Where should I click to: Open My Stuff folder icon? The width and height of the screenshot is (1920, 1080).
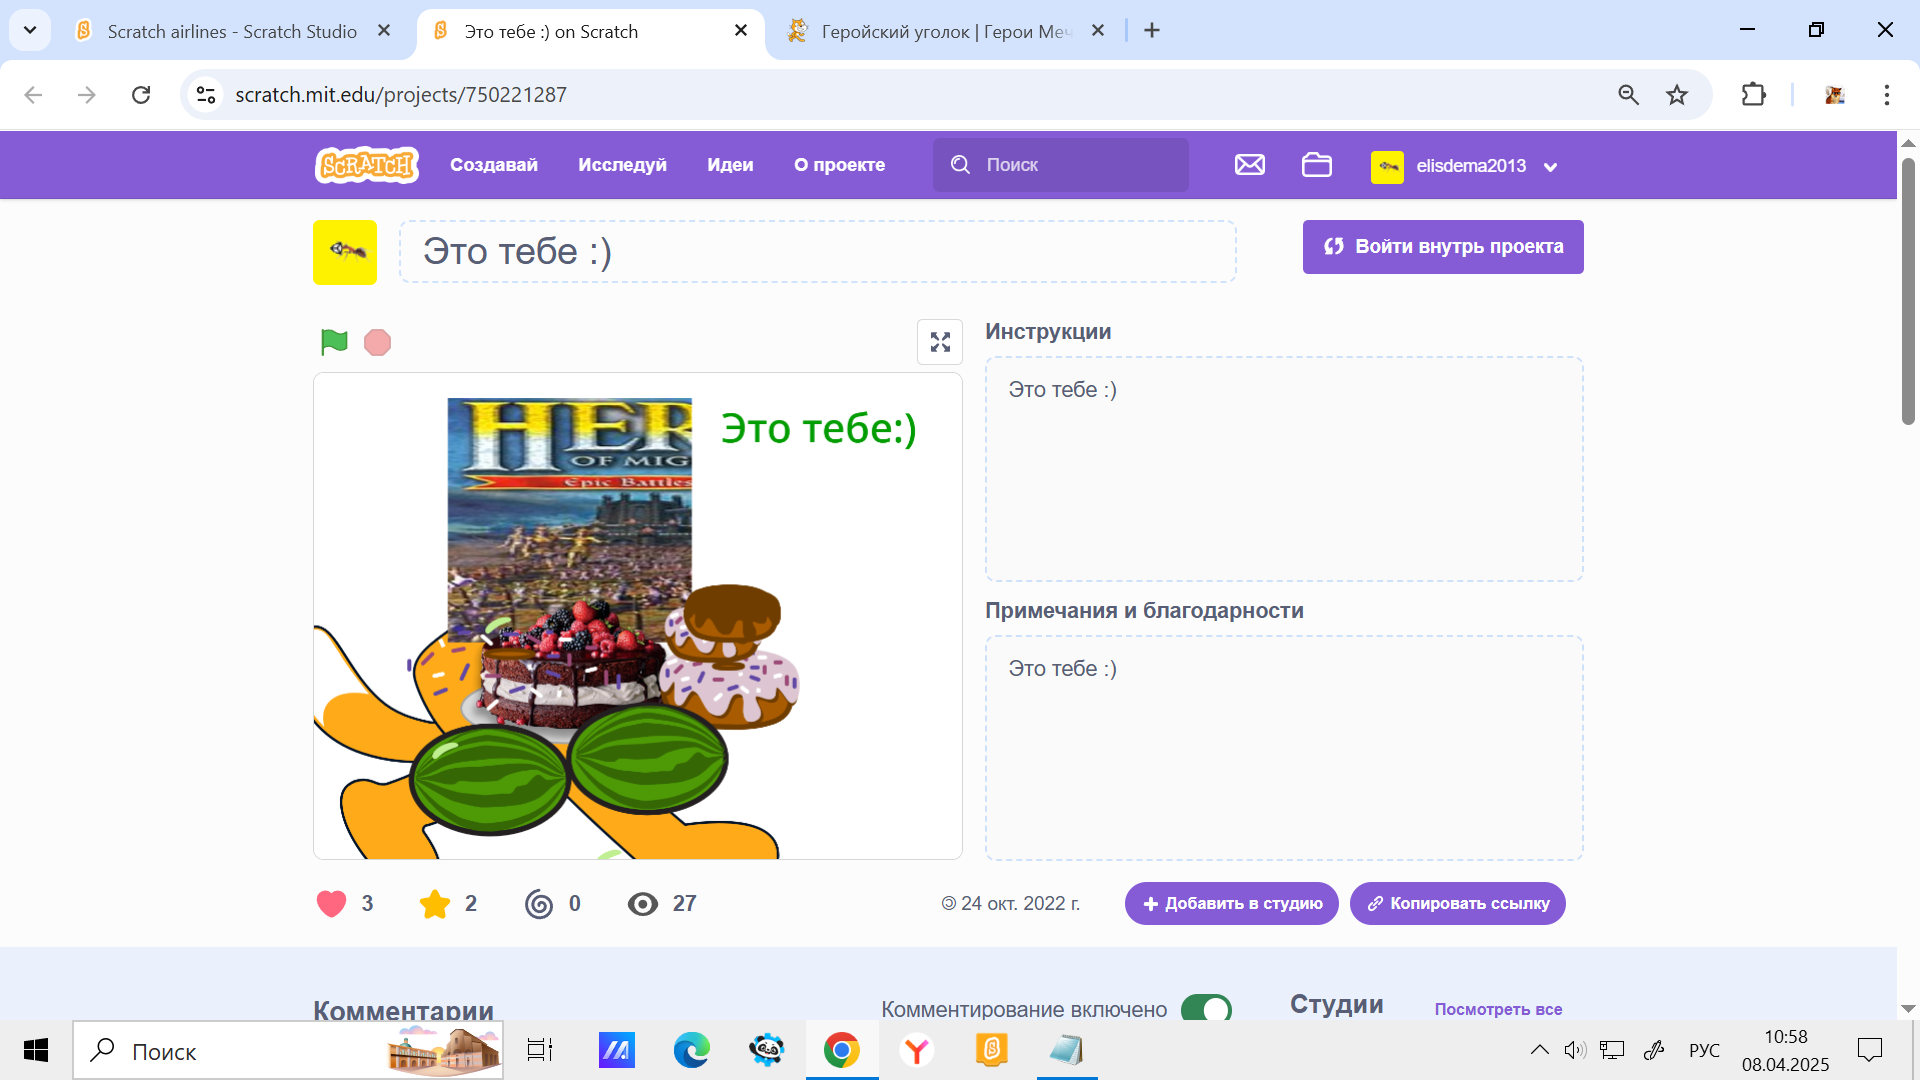[1316, 165]
